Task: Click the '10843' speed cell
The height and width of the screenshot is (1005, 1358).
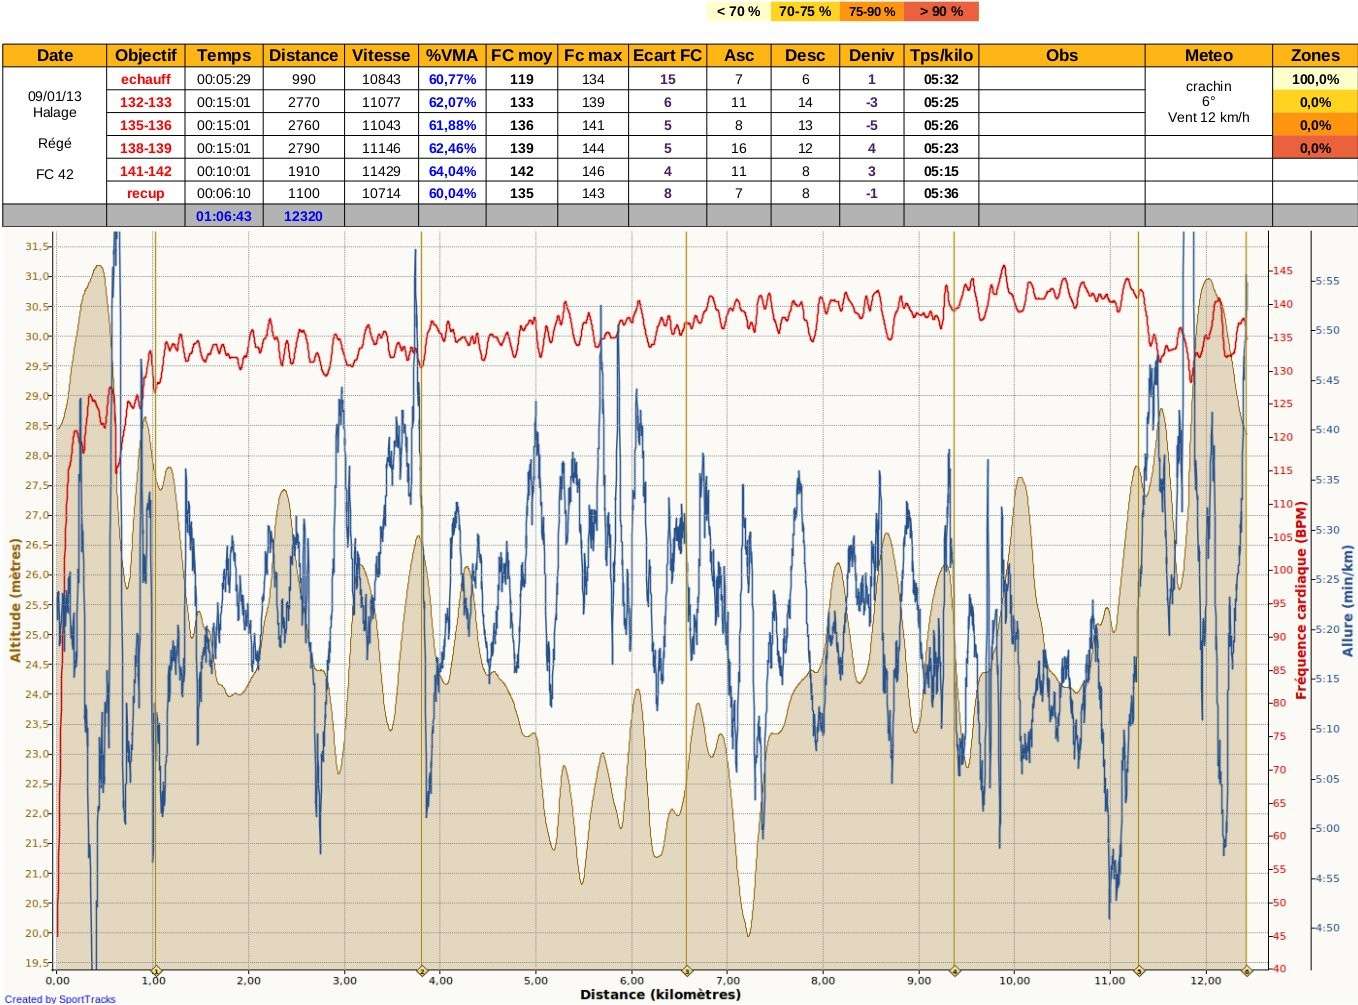Action: click(x=381, y=79)
